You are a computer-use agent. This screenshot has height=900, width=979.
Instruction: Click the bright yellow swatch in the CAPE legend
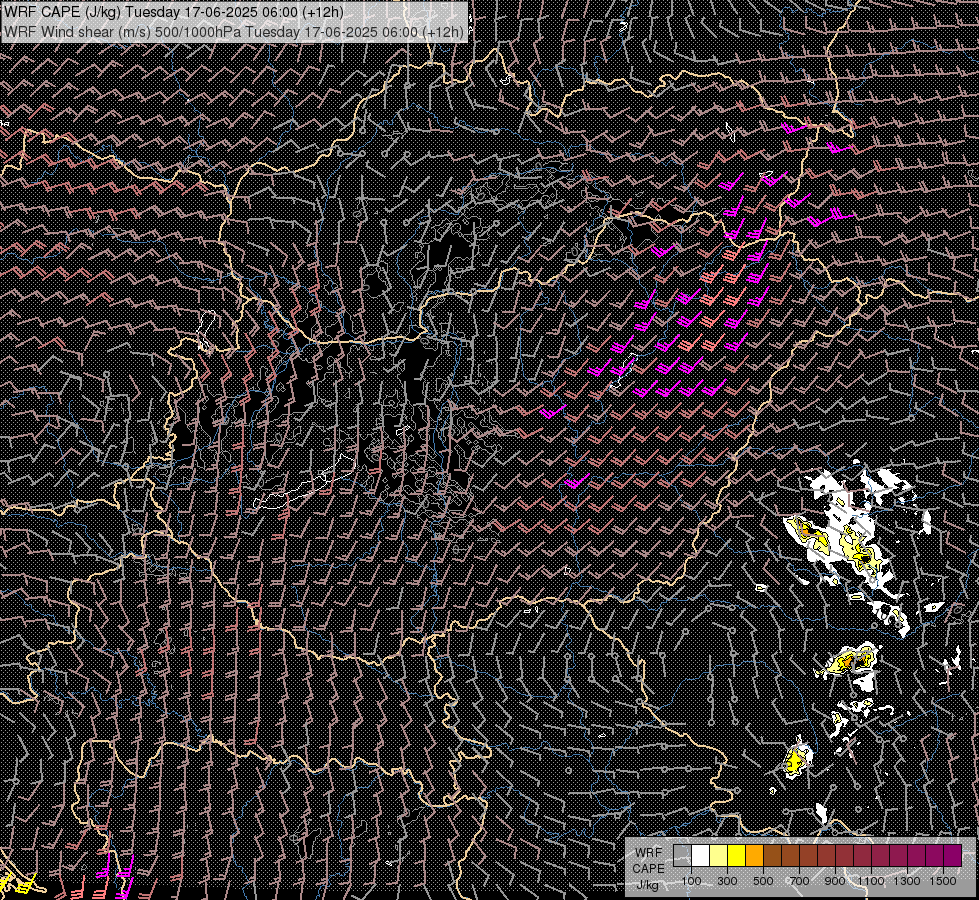click(x=737, y=855)
